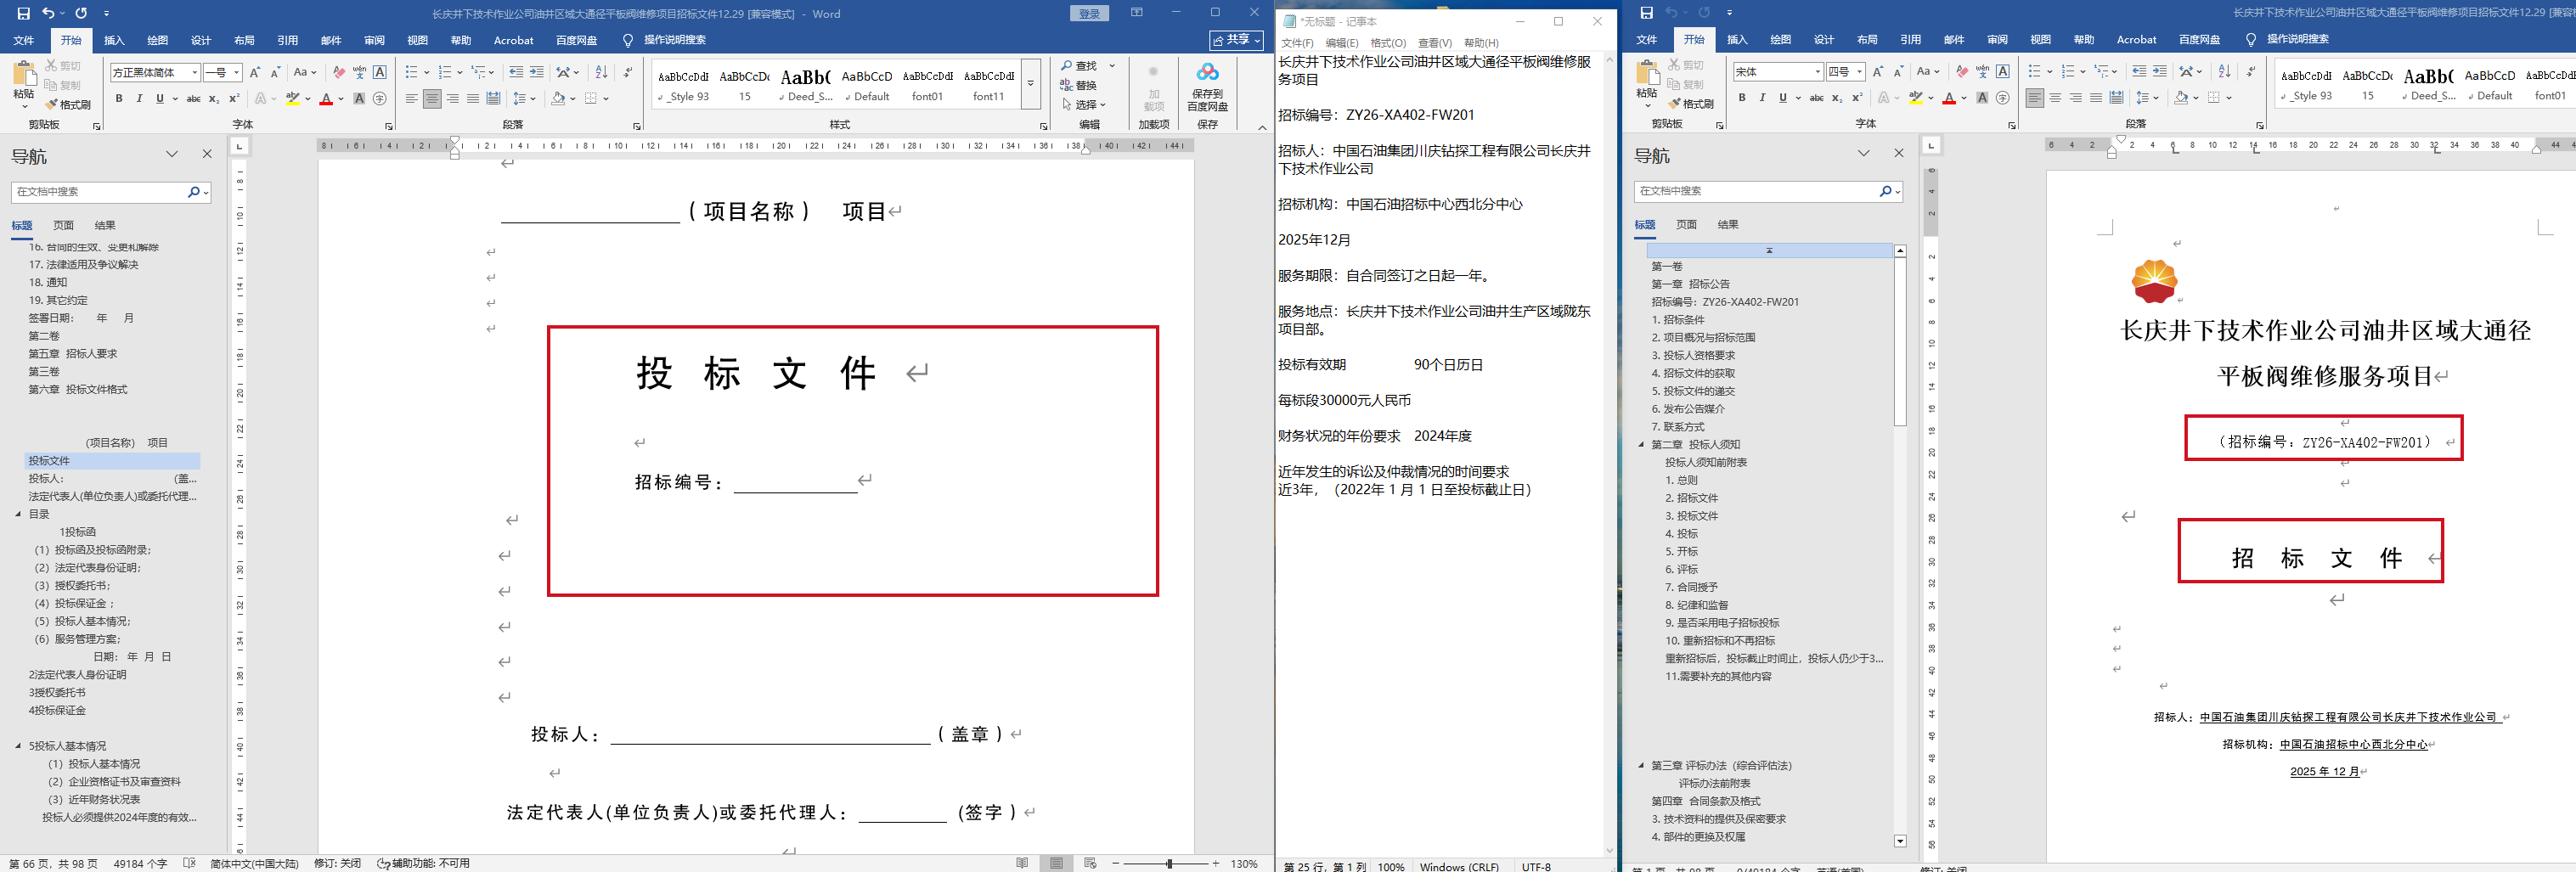Switch to read mode in left Word status bar
This screenshot has height=872, width=2576.
(1022, 863)
